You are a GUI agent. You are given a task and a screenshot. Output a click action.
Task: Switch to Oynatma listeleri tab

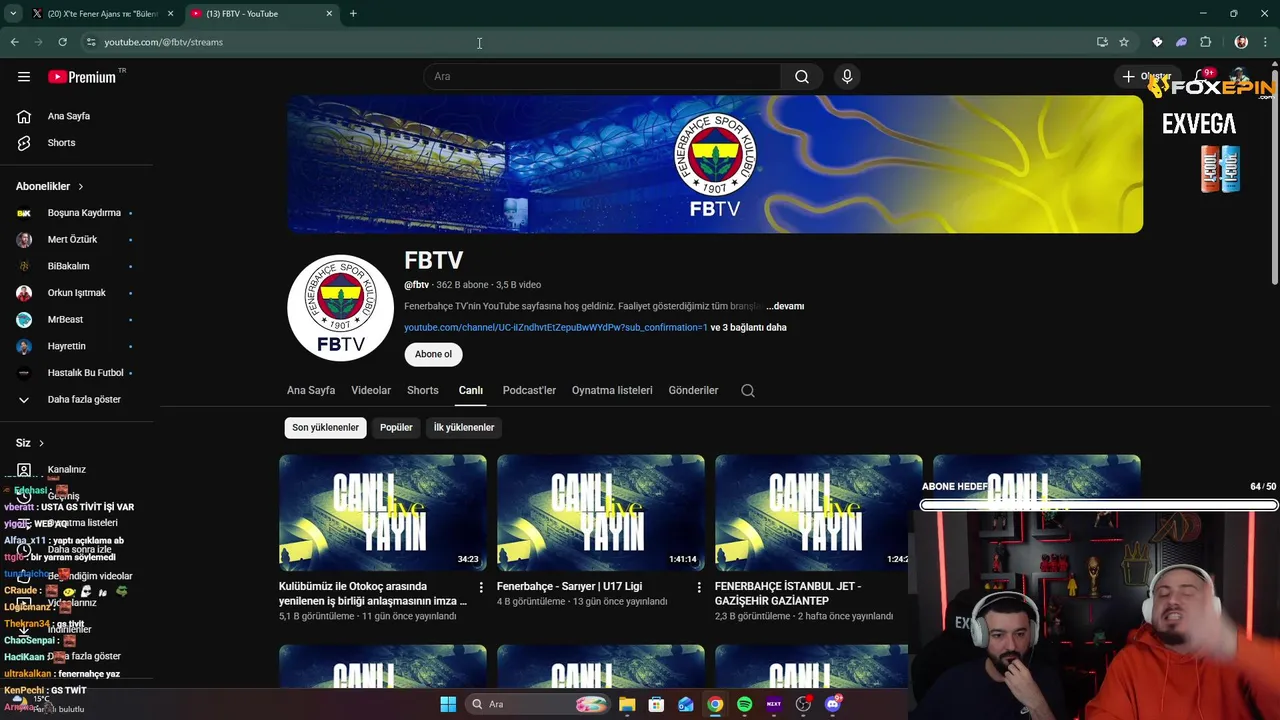[x=612, y=391]
